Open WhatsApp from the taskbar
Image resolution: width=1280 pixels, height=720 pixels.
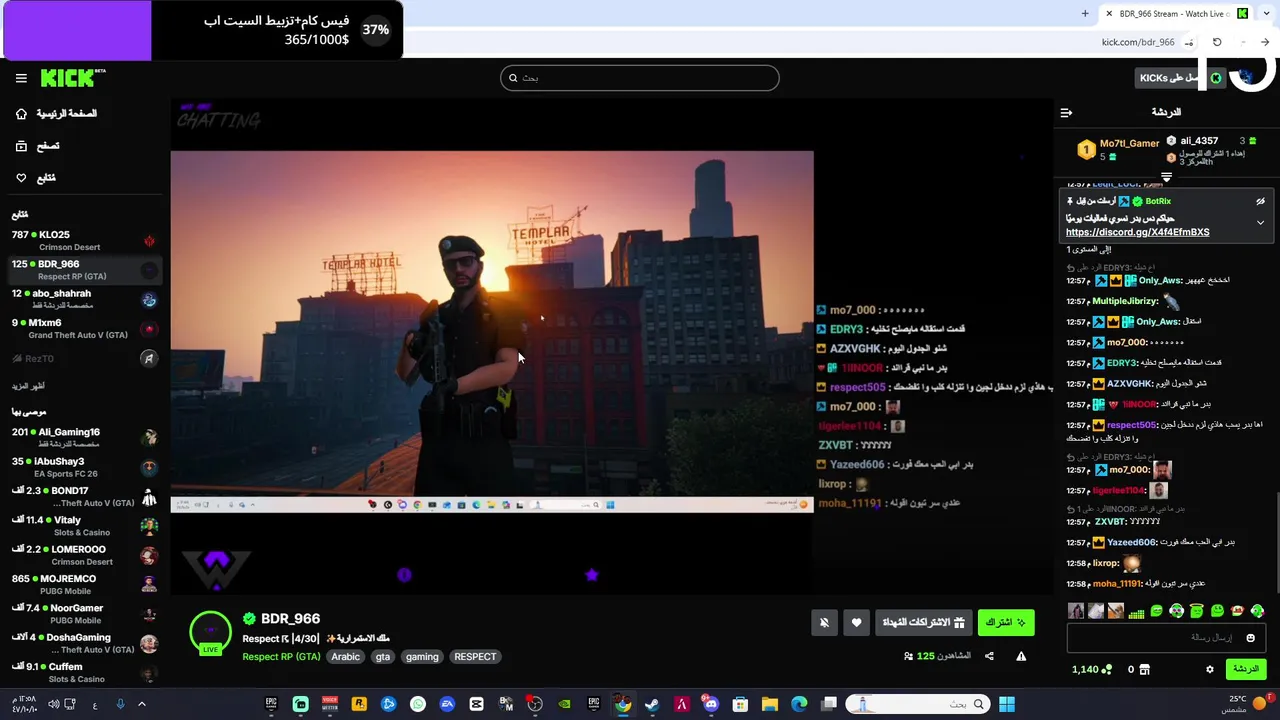[418, 704]
